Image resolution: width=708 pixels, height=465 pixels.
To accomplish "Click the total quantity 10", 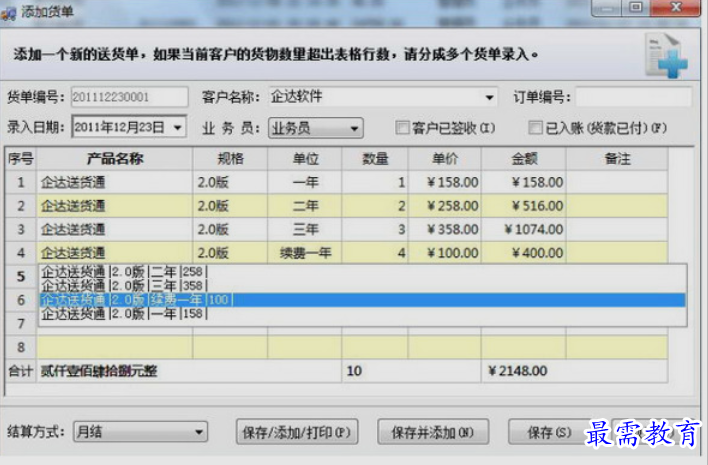I will (354, 371).
